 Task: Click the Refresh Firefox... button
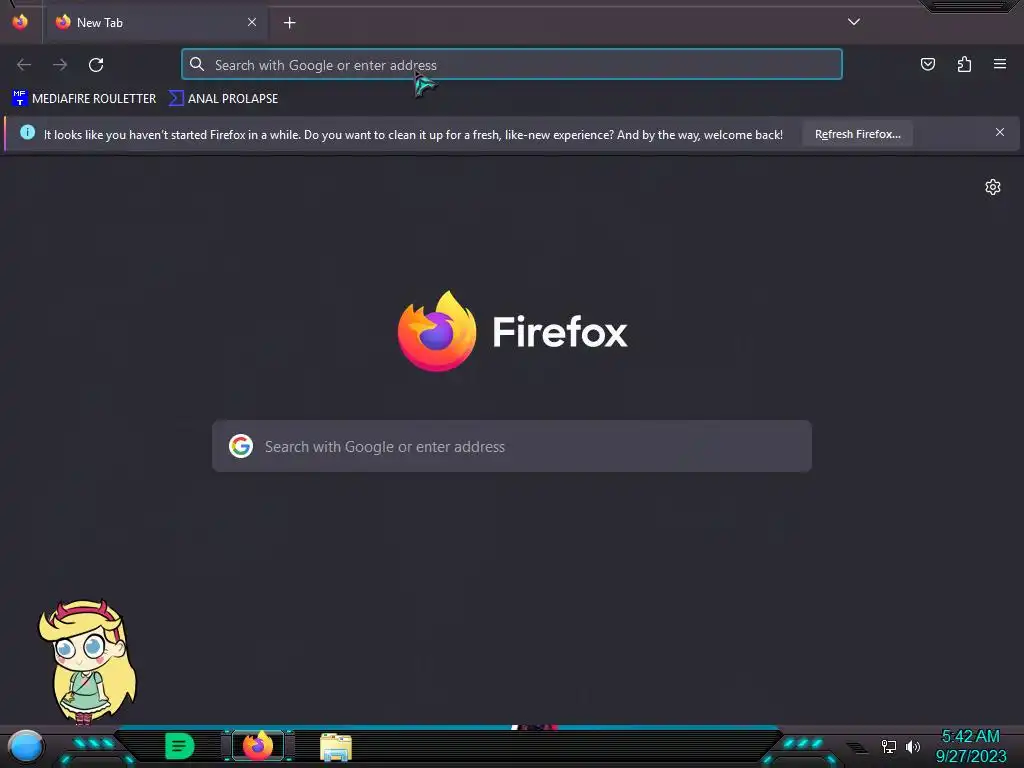(857, 135)
